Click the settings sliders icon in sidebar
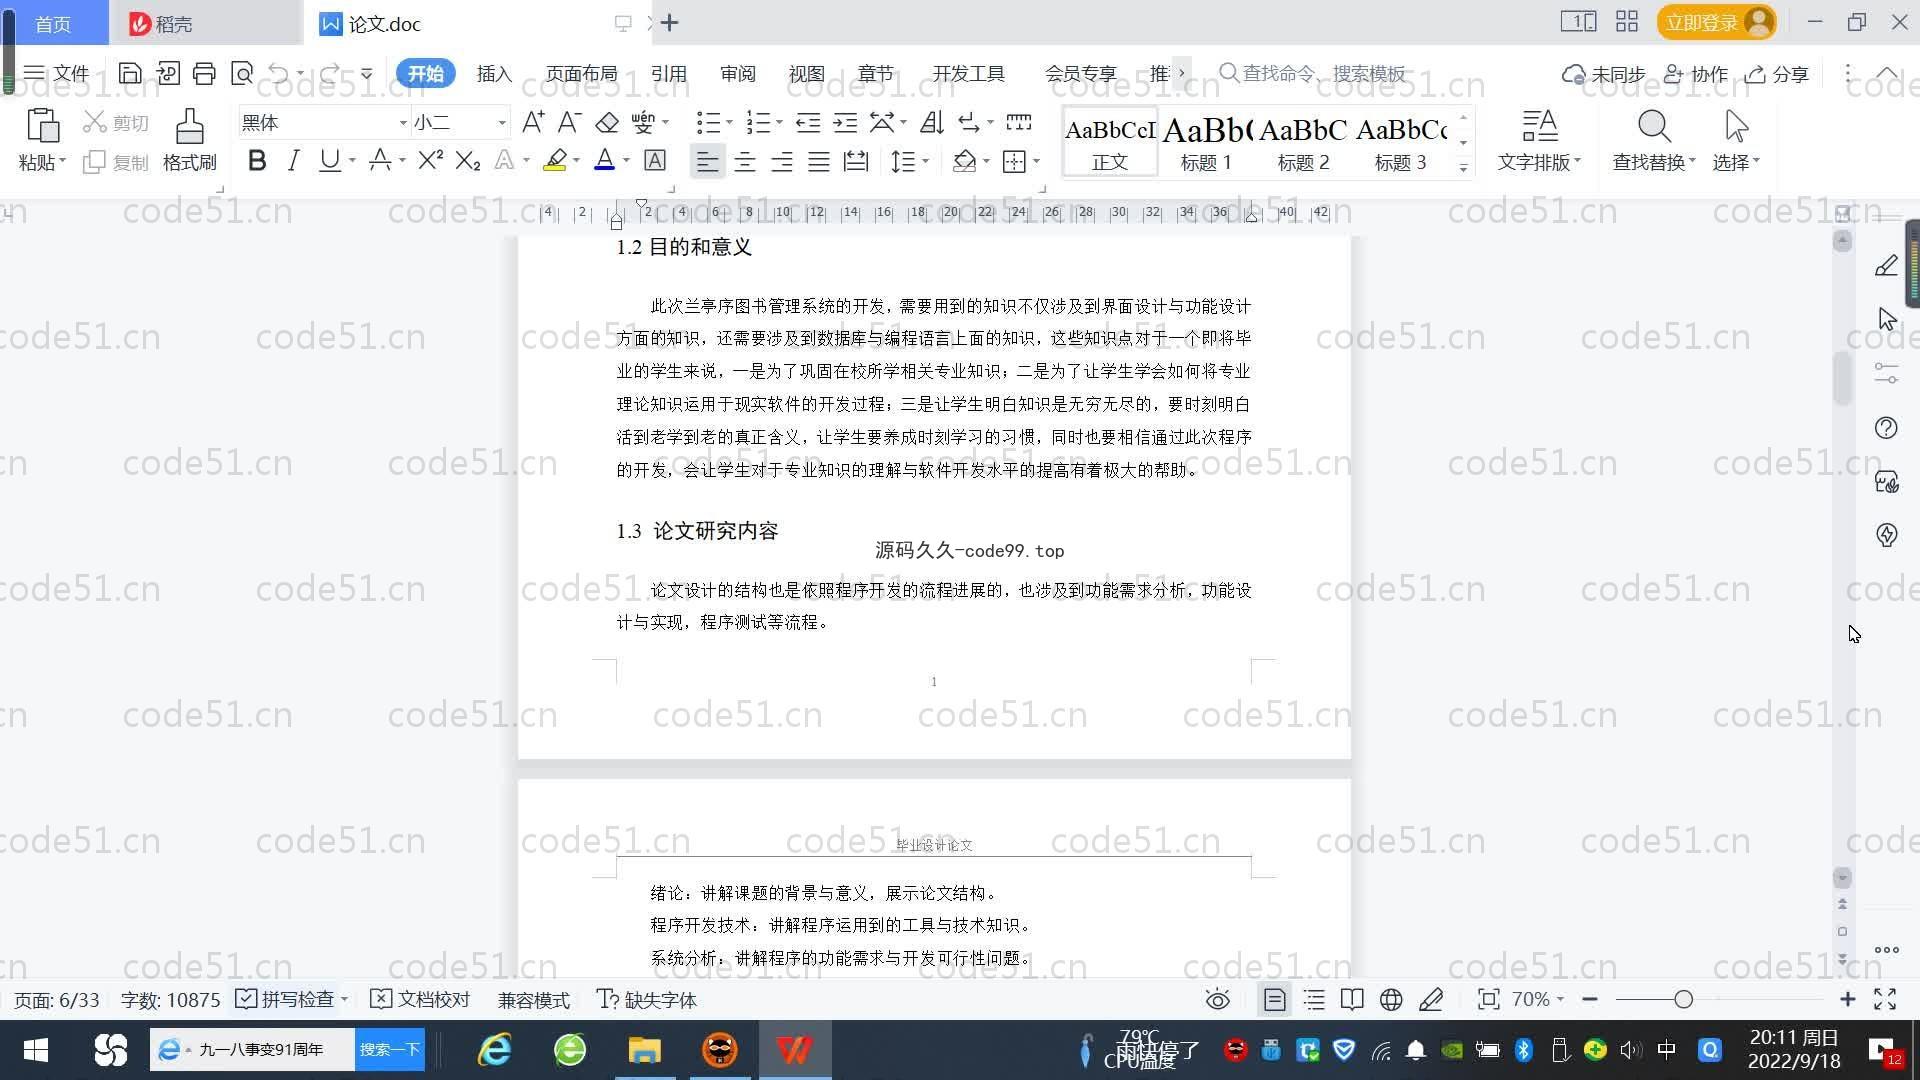 (1886, 373)
